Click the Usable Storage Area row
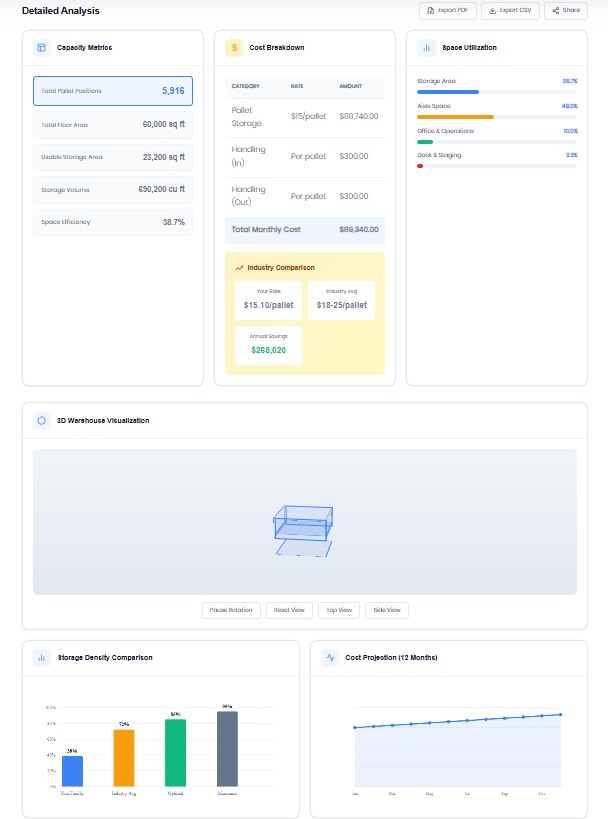The height and width of the screenshot is (819, 608). pyautogui.click(x=113, y=157)
